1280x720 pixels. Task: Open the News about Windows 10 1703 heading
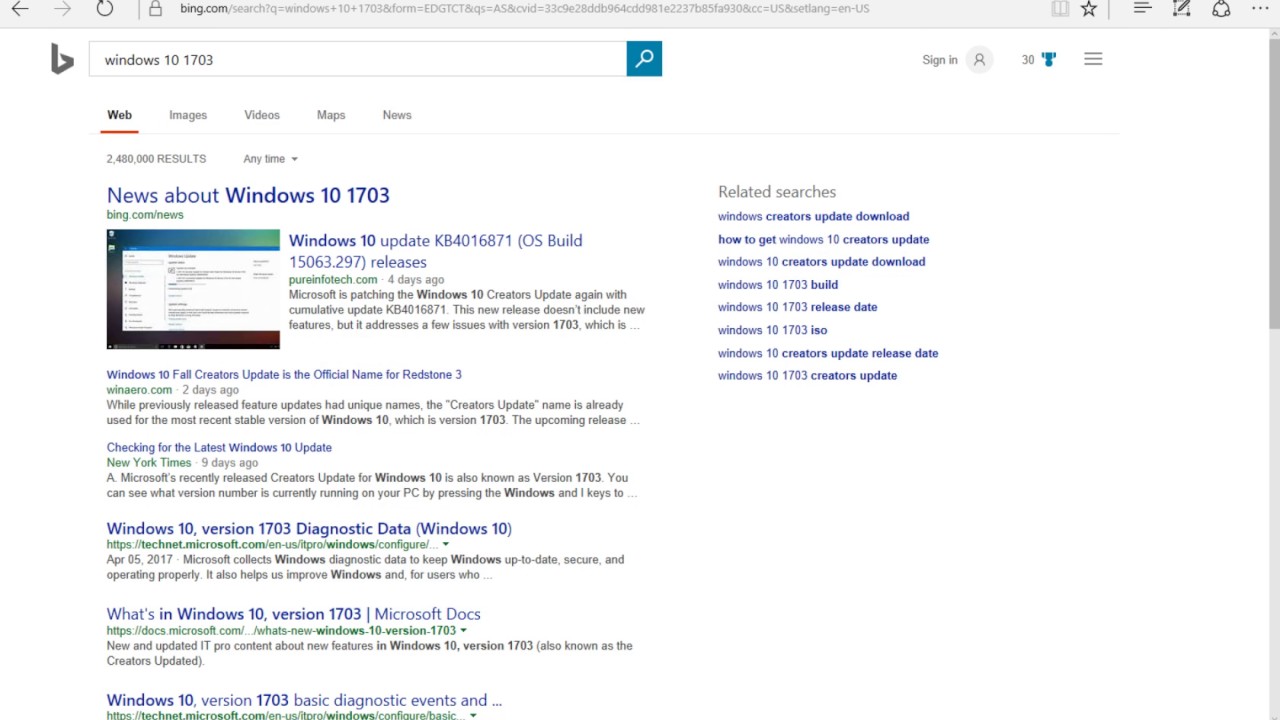(x=248, y=195)
